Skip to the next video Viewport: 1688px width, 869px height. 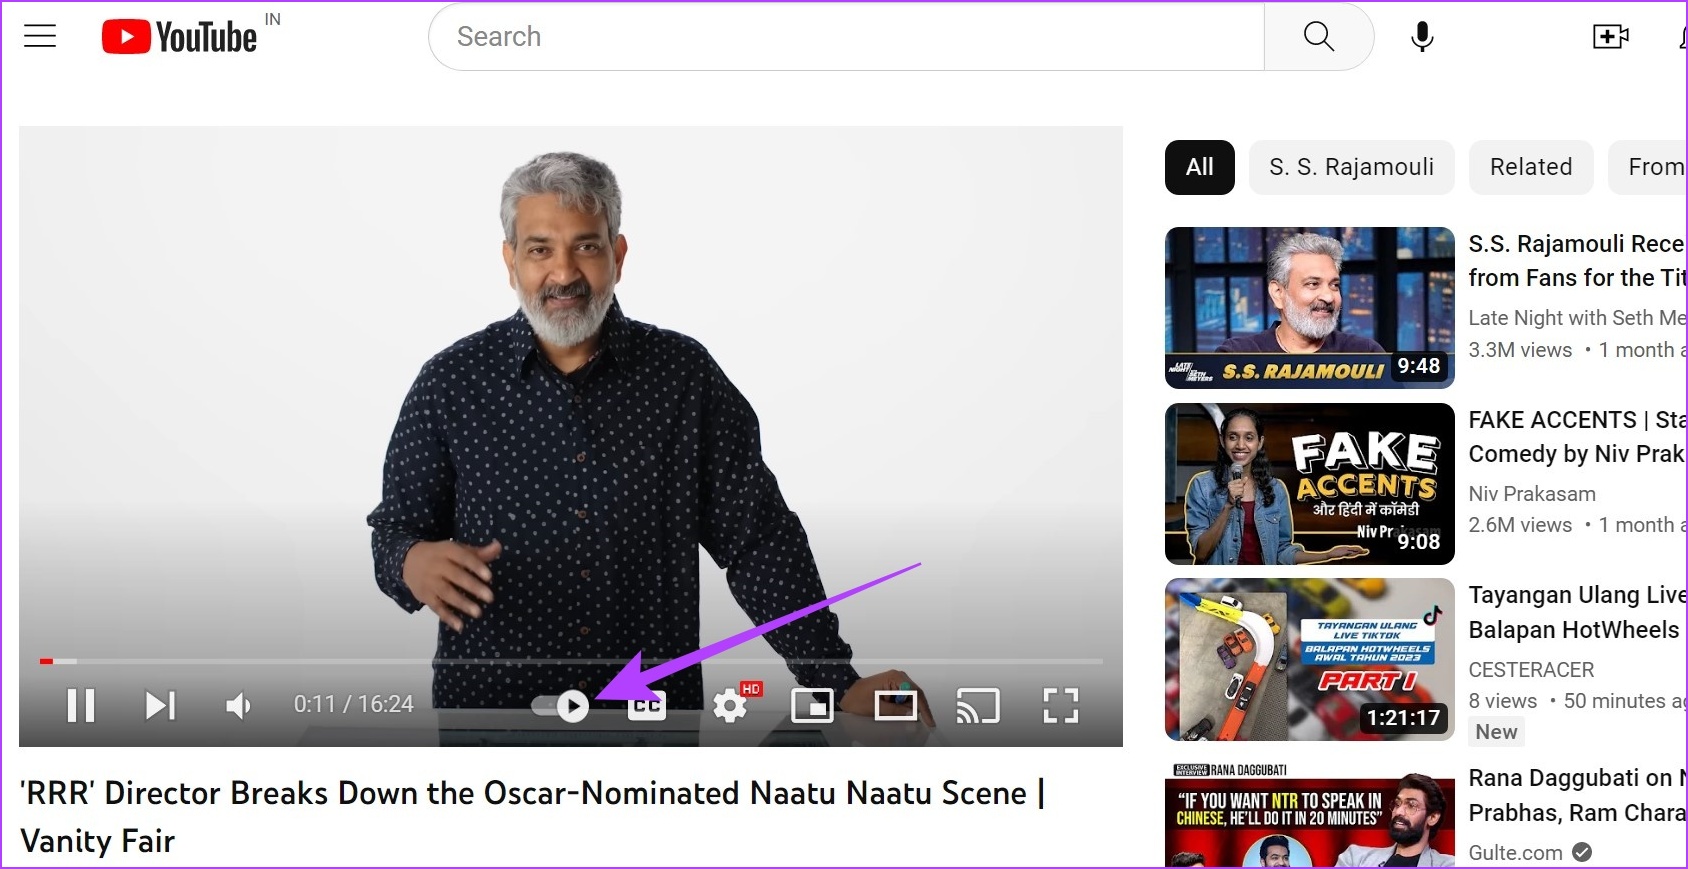tap(160, 705)
